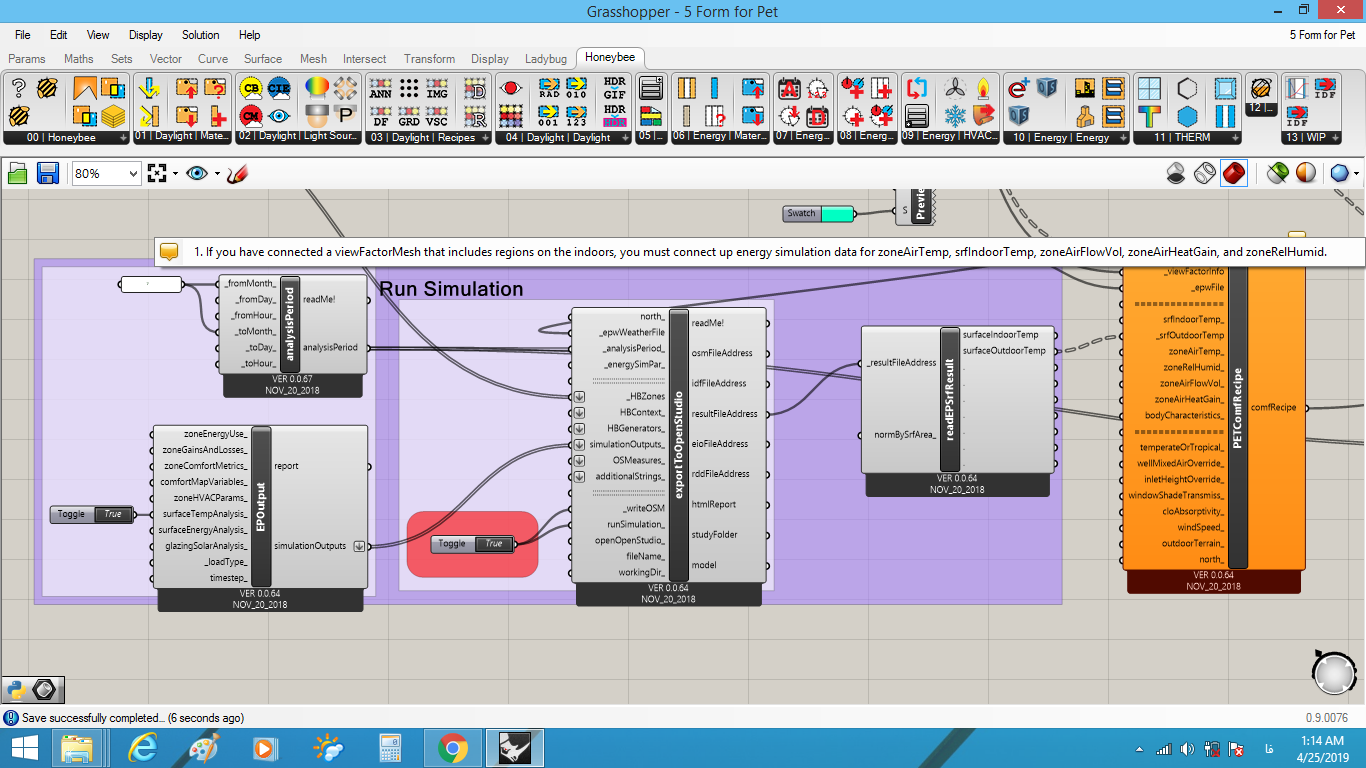Click the fan ventilation icon
The width and height of the screenshot is (1366, 768).
tap(956, 89)
